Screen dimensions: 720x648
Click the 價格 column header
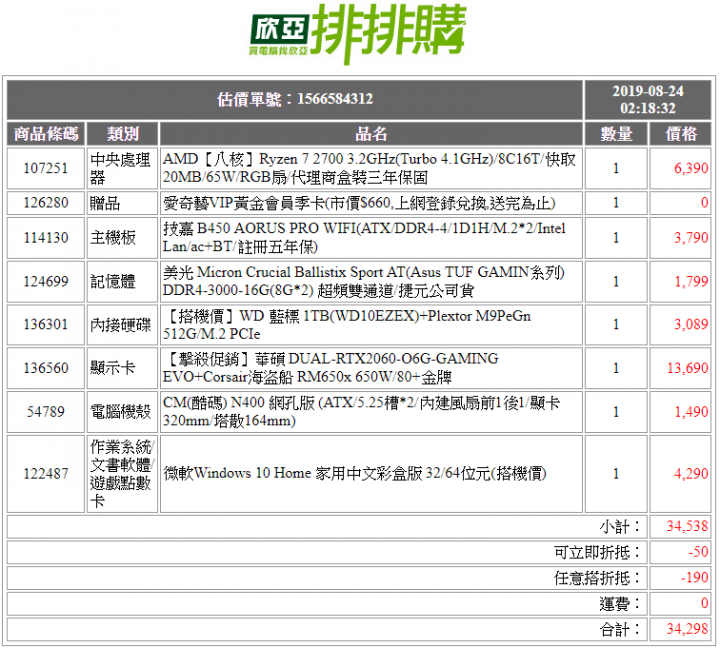point(681,134)
